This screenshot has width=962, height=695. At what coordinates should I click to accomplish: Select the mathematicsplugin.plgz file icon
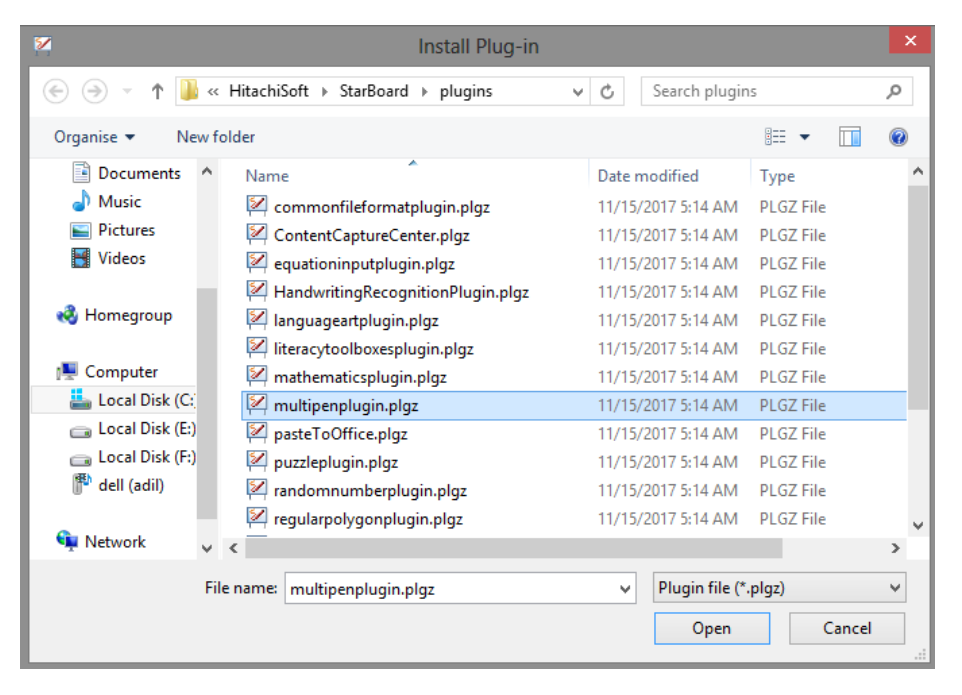[257, 377]
